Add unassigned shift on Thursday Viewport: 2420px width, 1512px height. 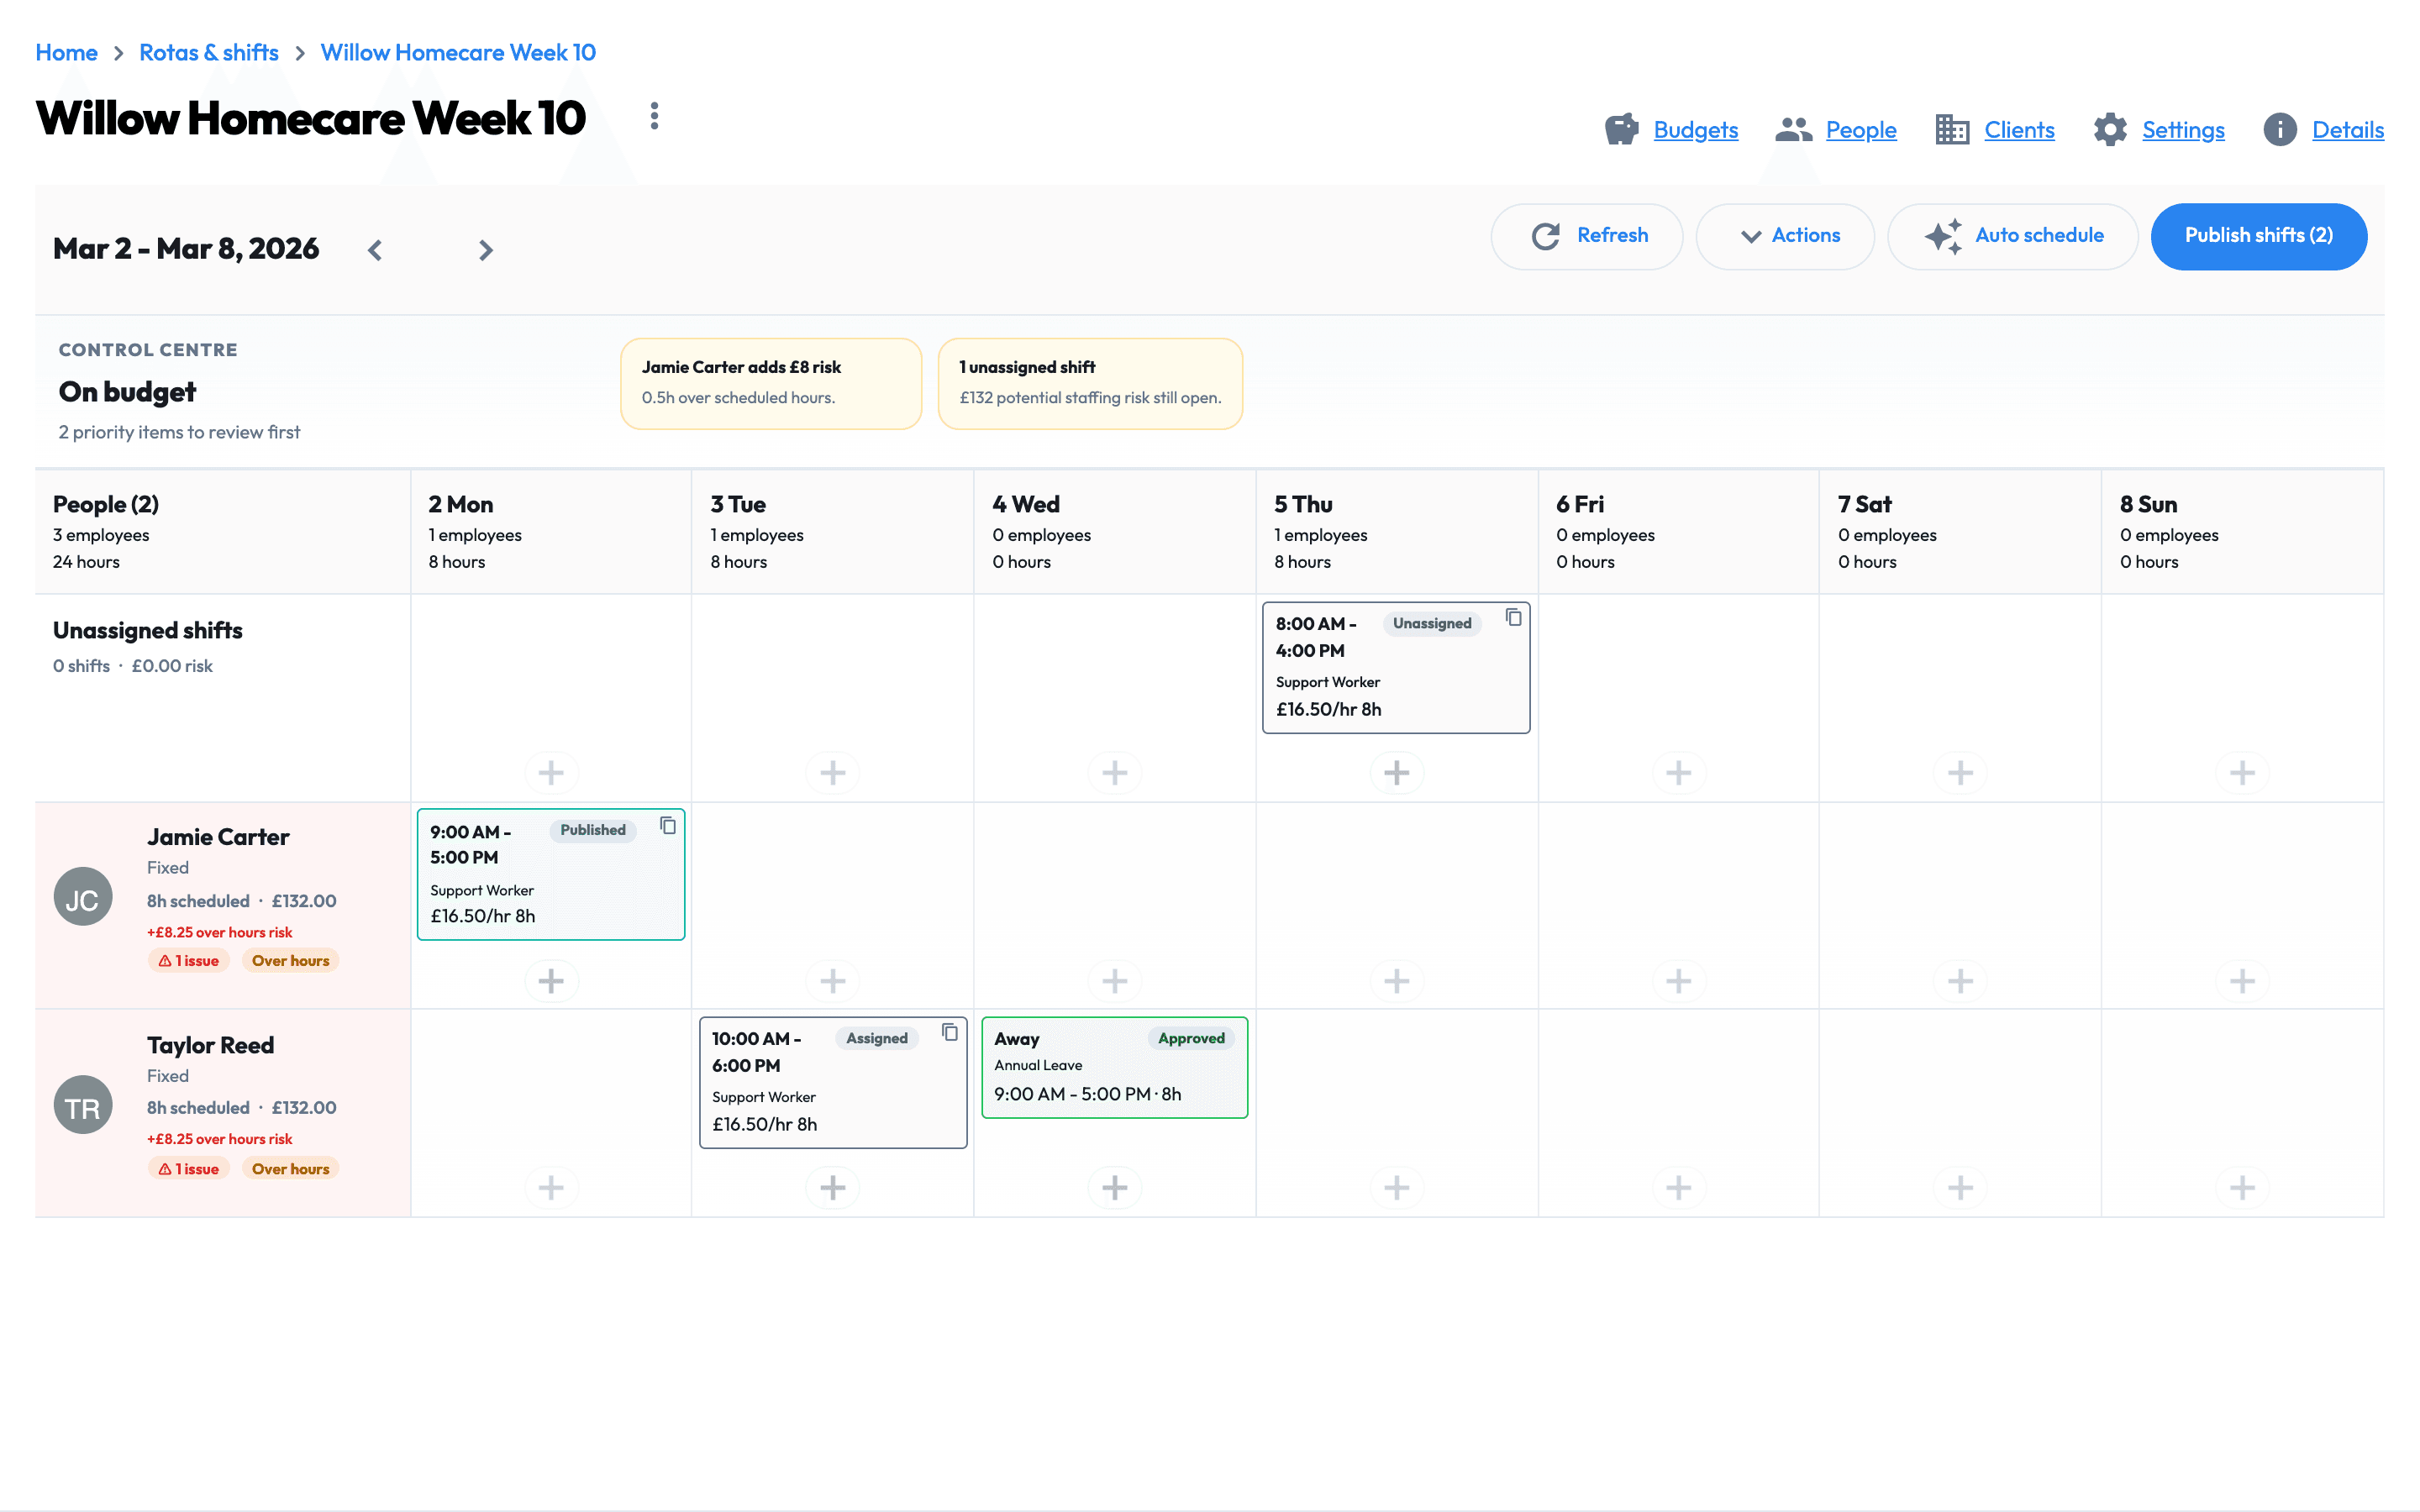(x=1397, y=772)
